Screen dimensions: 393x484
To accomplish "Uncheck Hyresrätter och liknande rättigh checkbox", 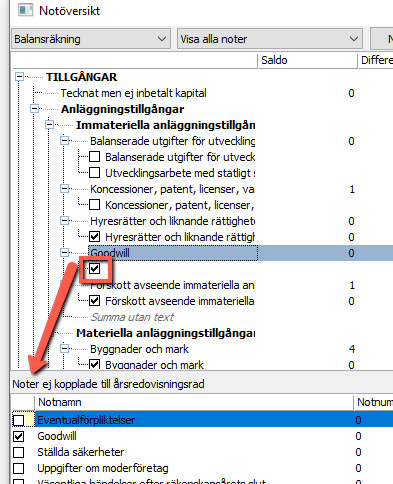I will point(95,237).
